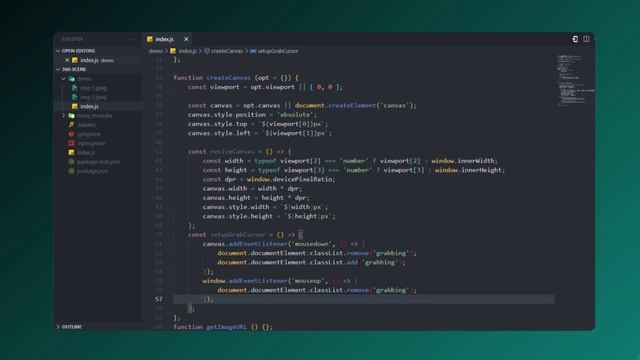
Task: Click the 'mousedown' event listener line
Action: tap(284, 244)
